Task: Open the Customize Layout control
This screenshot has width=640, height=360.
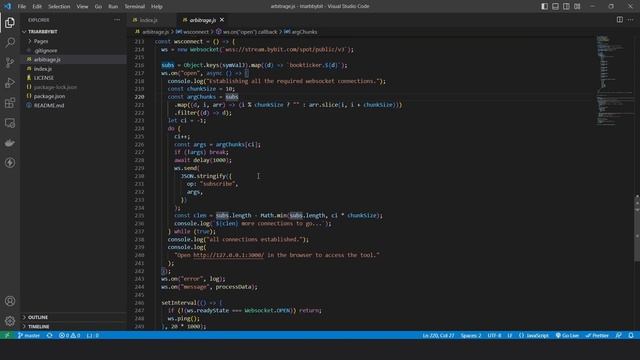Action: click(x=577, y=6)
